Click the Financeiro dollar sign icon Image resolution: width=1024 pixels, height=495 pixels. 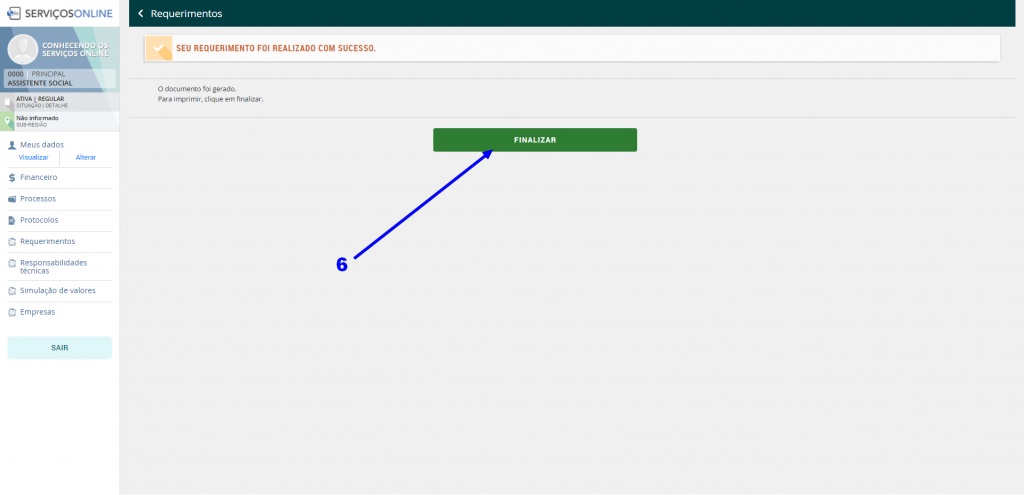tap(11, 177)
